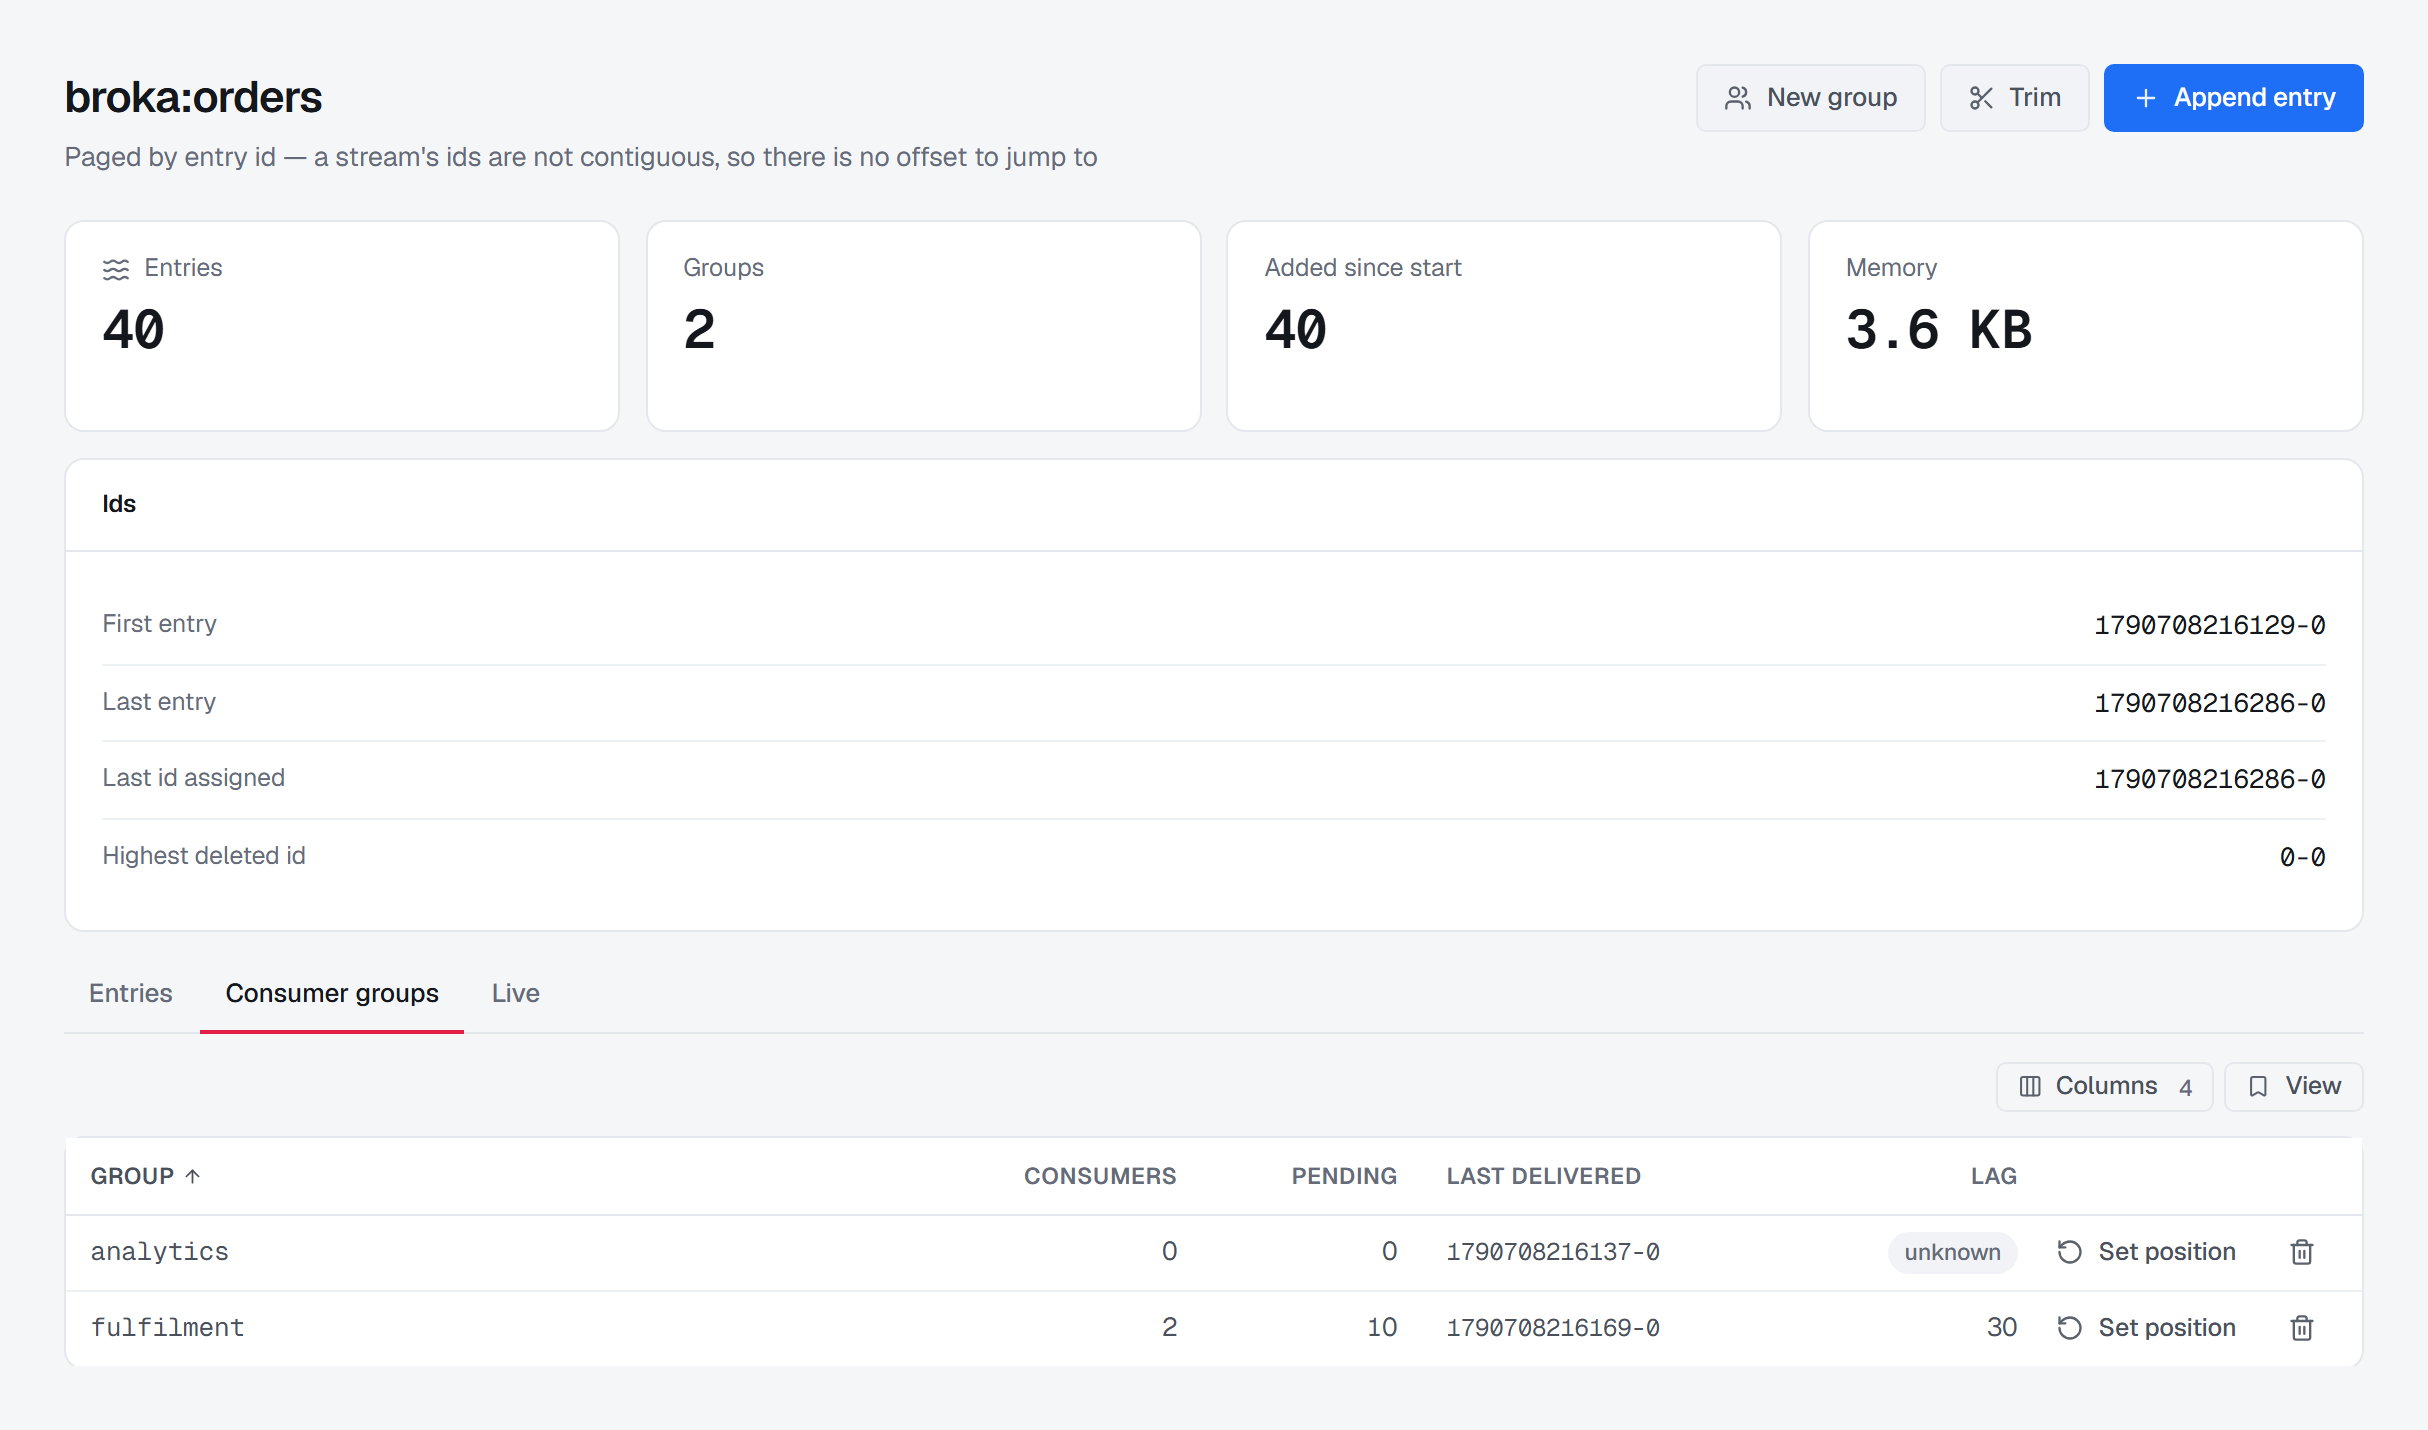Sort by CONSUMERS column header
This screenshot has height=1430, width=2428.
[1100, 1176]
